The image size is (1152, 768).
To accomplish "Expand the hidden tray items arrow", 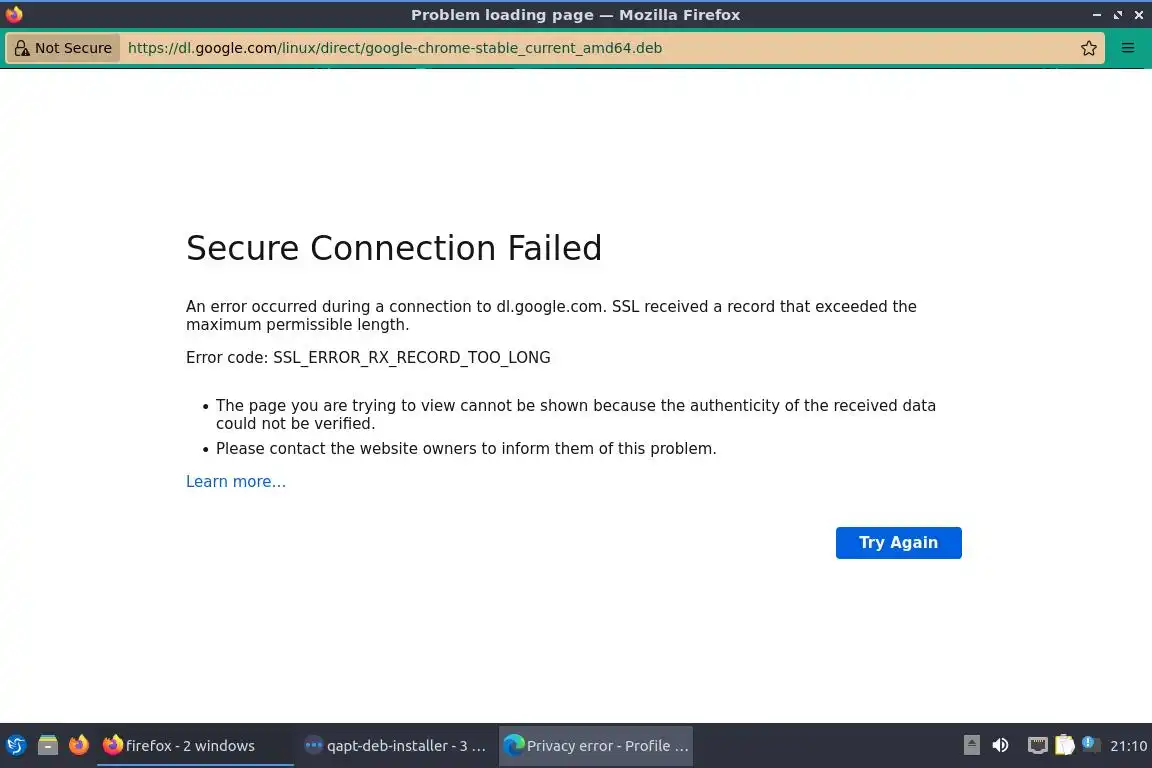I will 972,745.
